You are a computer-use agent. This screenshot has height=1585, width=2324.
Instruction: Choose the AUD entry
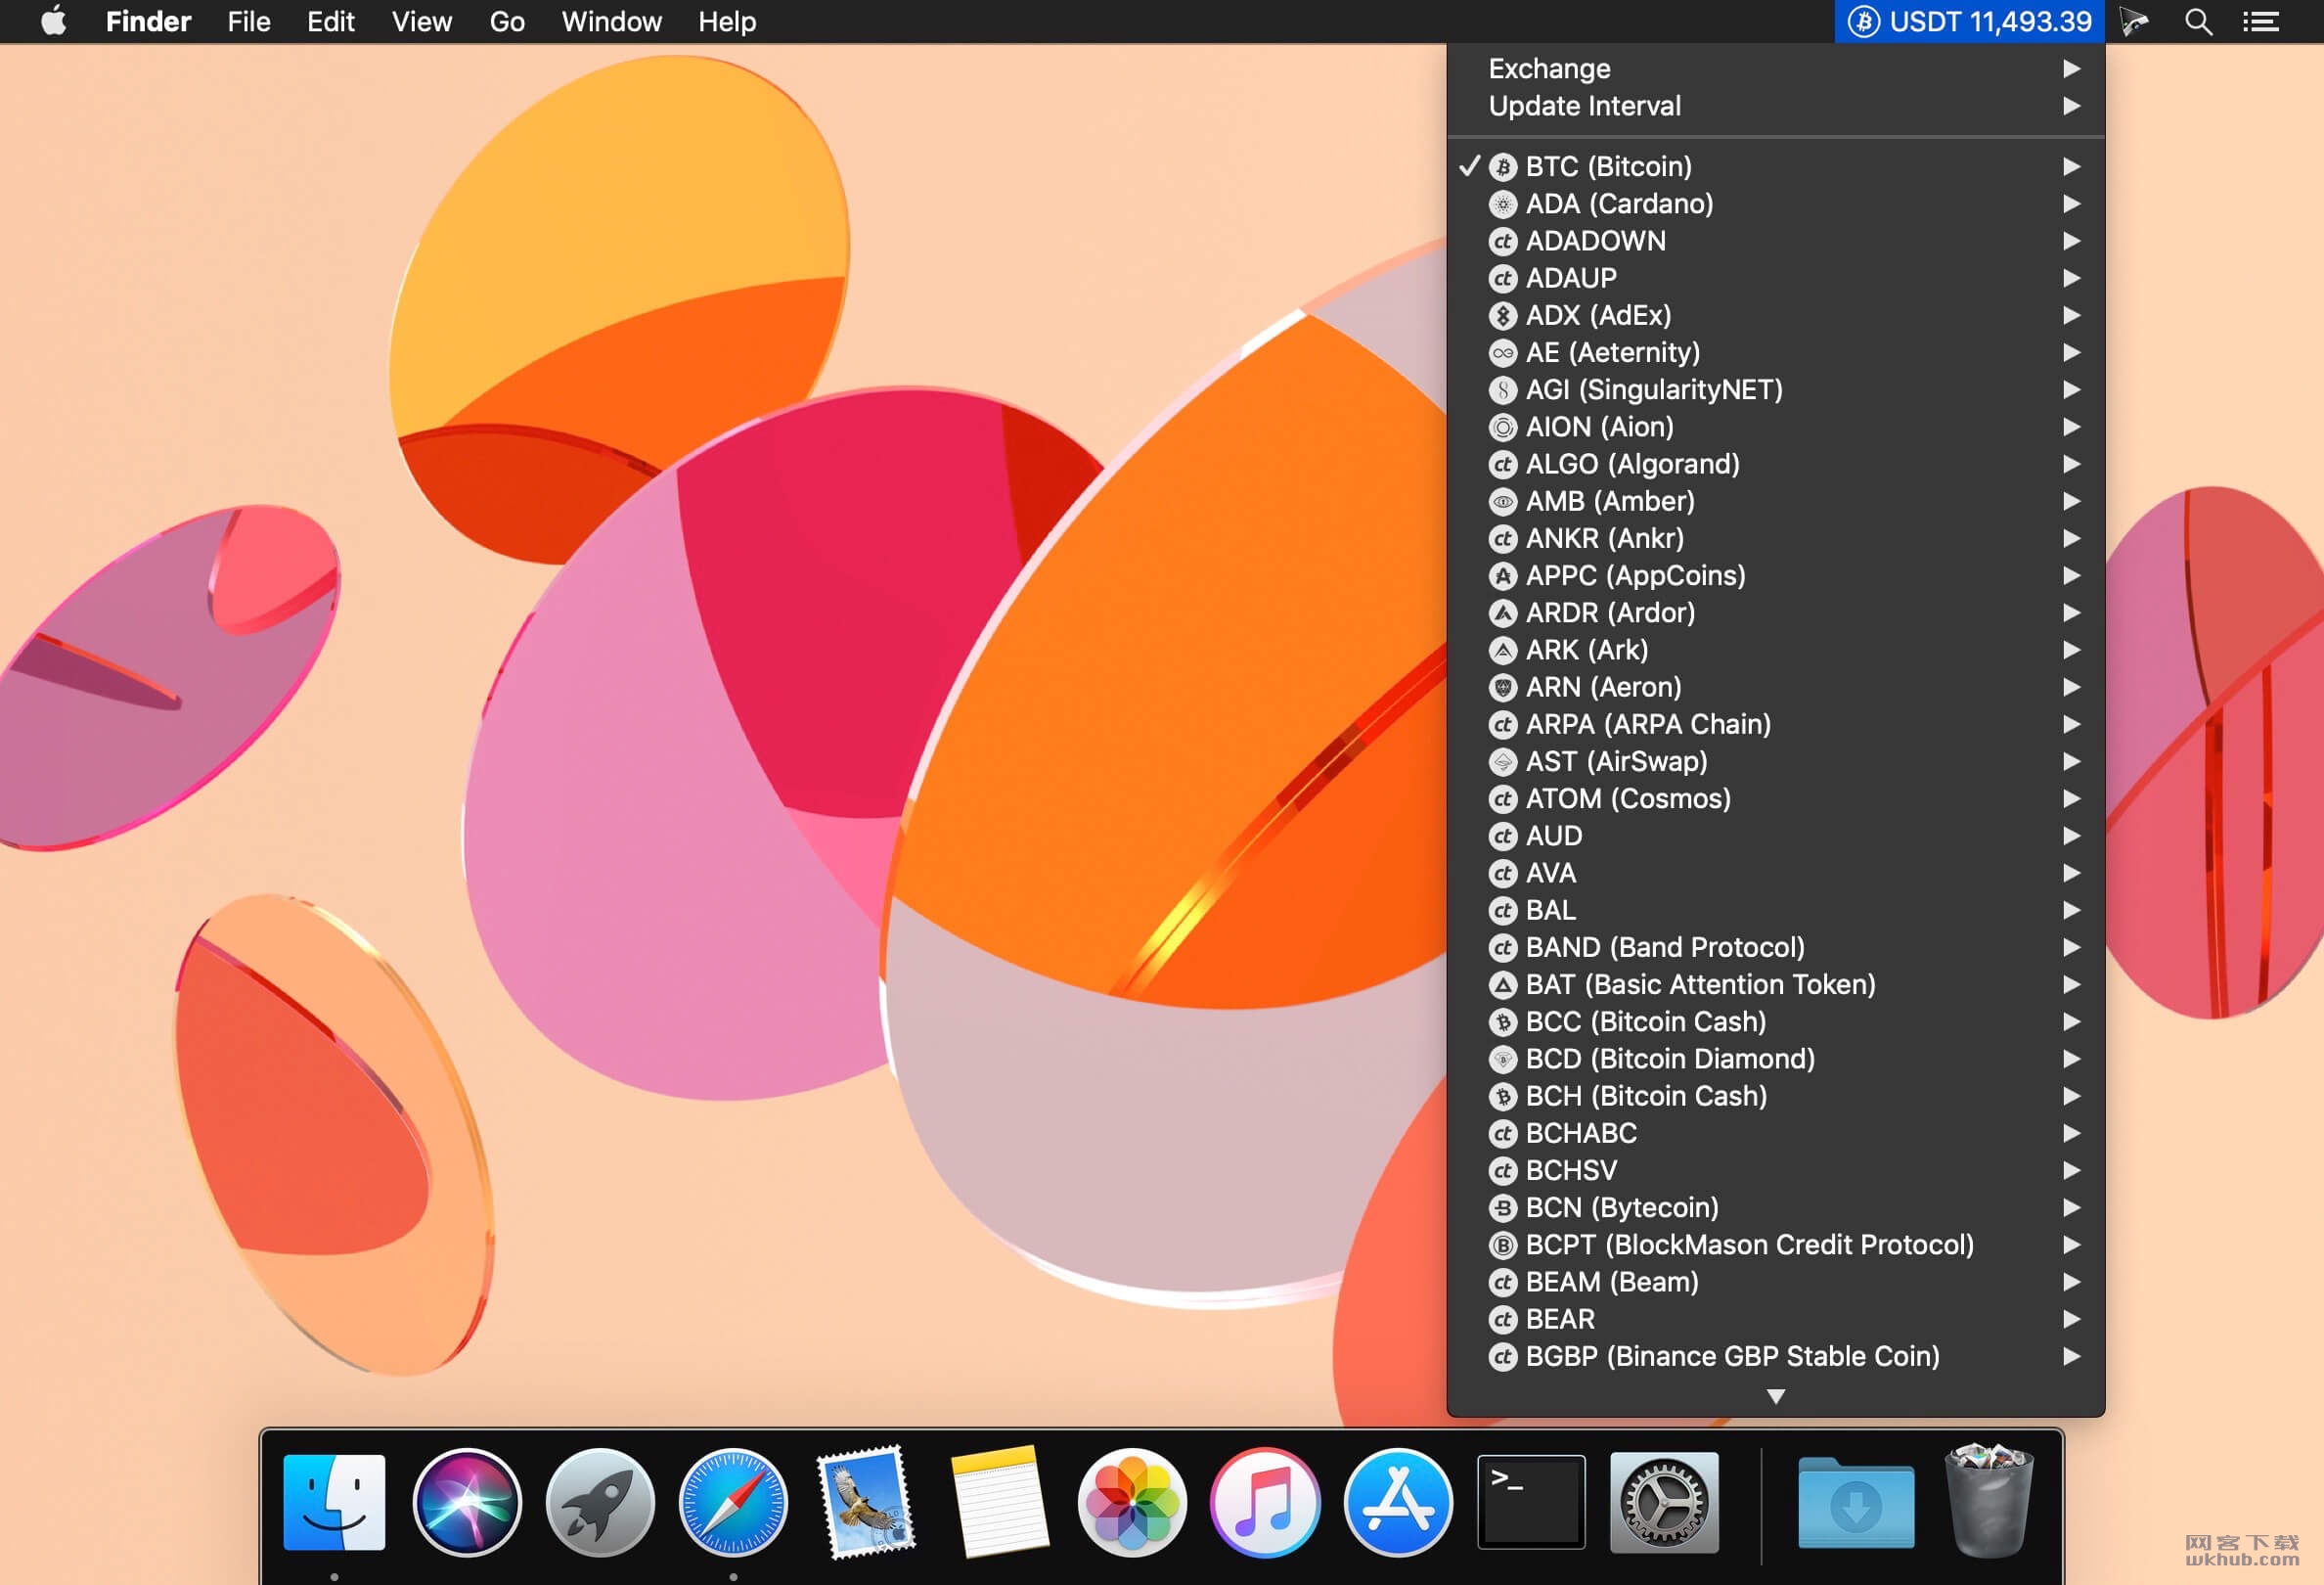pos(1776,836)
